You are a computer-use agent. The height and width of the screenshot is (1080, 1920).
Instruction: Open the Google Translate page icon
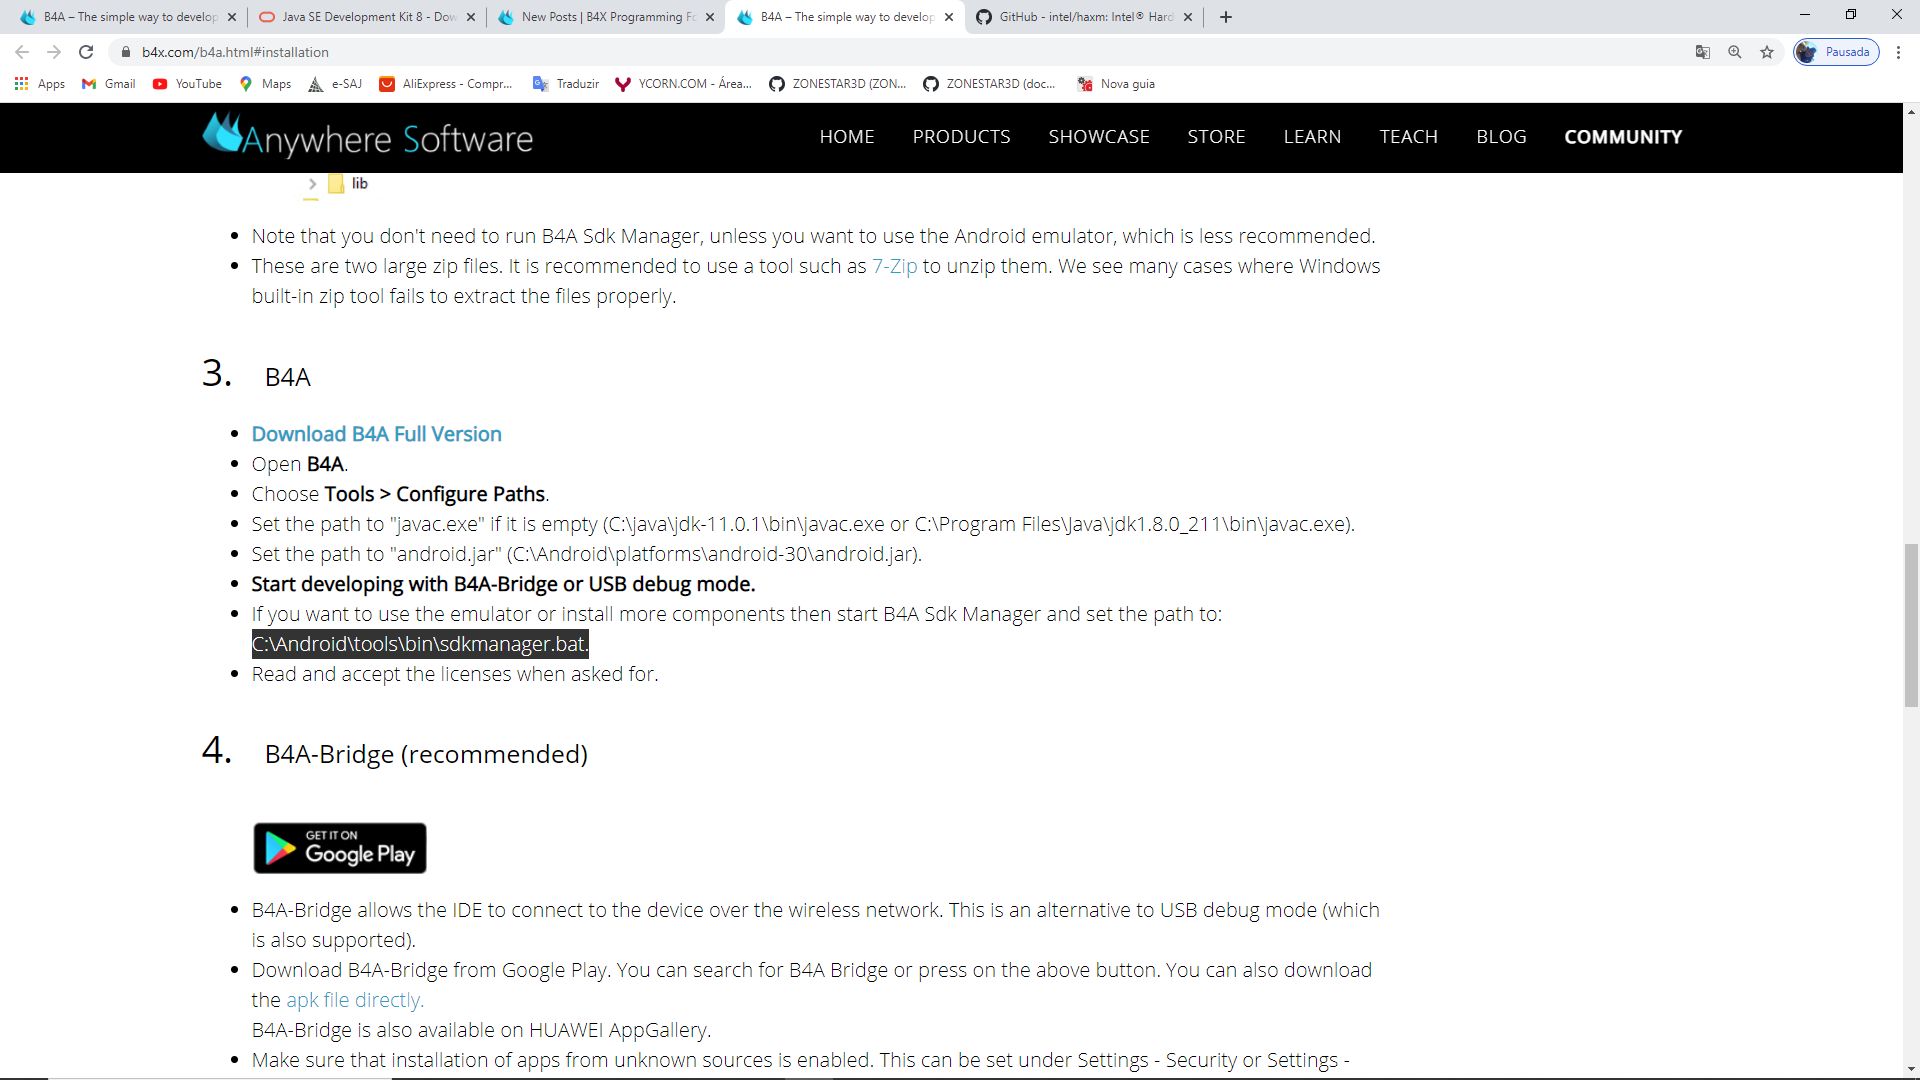[1703, 52]
